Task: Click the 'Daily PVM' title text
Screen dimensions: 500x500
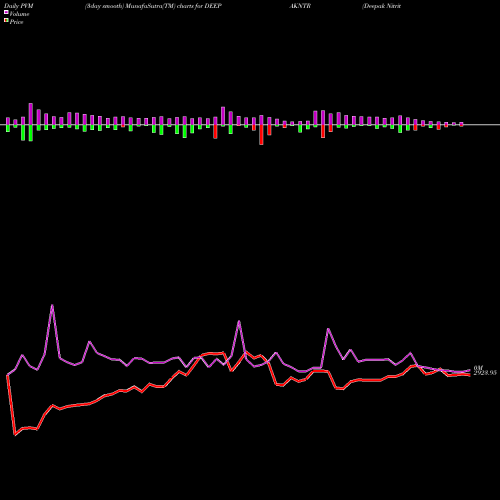Action: pyautogui.click(x=18, y=6)
